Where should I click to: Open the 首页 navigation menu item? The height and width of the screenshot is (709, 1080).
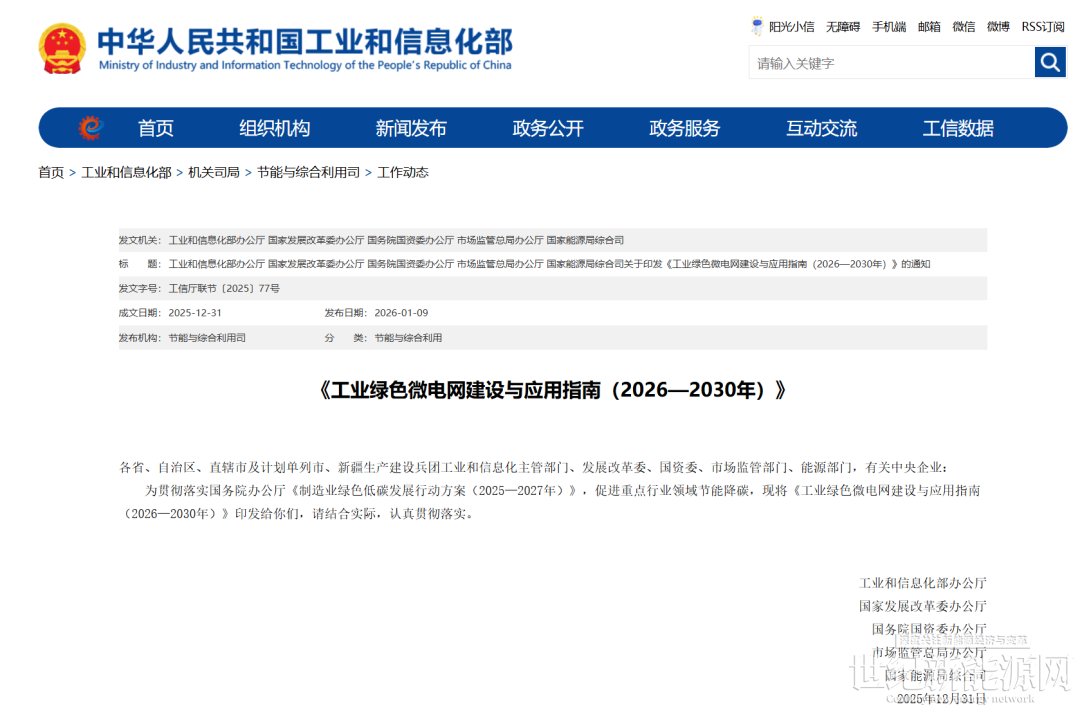pyautogui.click(x=156, y=128)
